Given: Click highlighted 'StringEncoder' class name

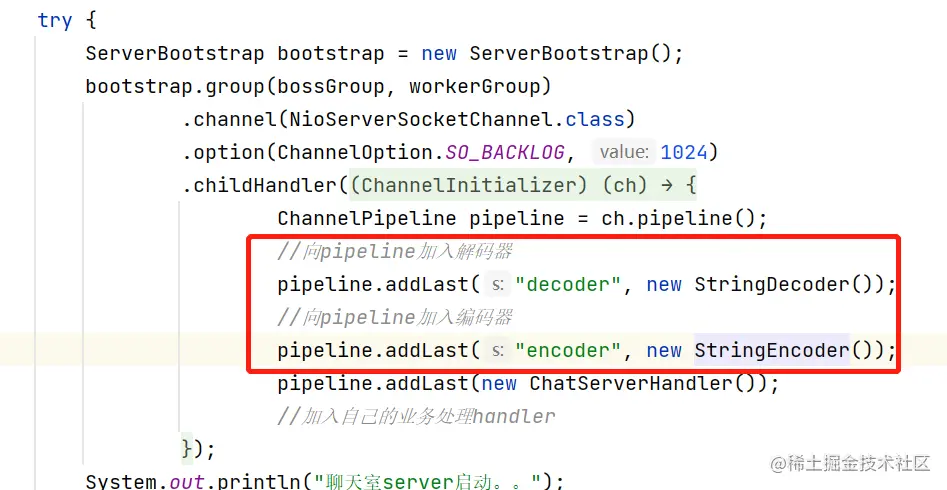Looking at the screenshot, I should coord(772,350).
